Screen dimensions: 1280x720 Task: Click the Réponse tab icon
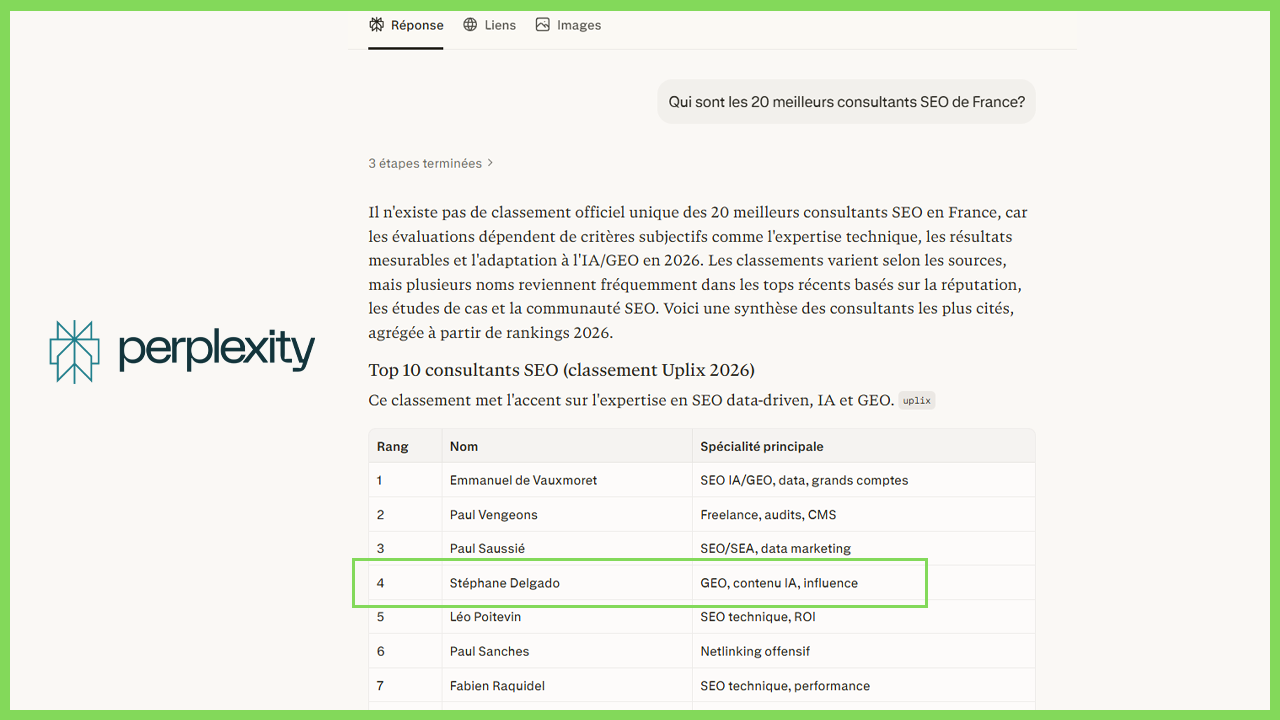376,25
